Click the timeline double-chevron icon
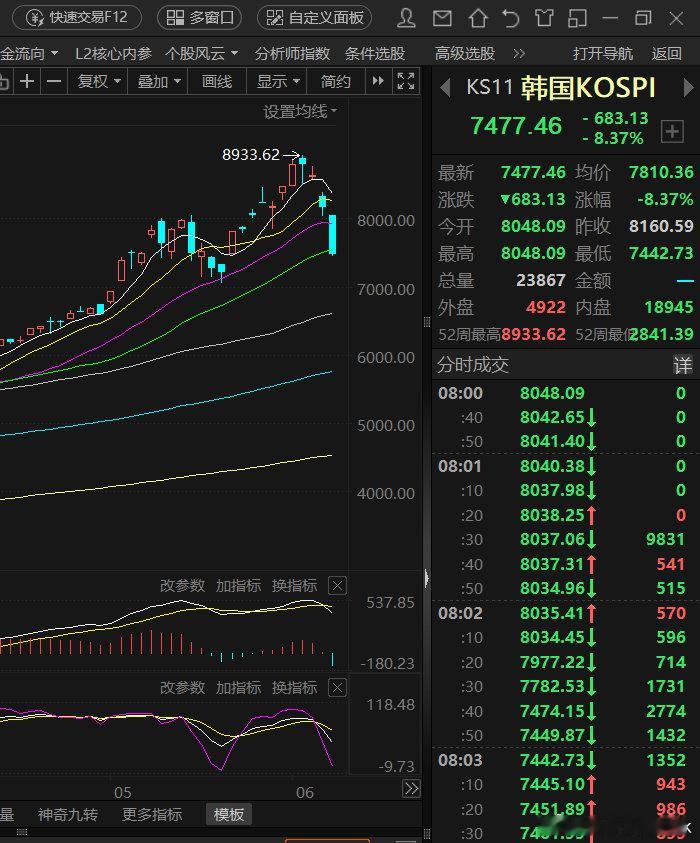The width and height of the screenshot is (700, 843). (x=411, y=789)
